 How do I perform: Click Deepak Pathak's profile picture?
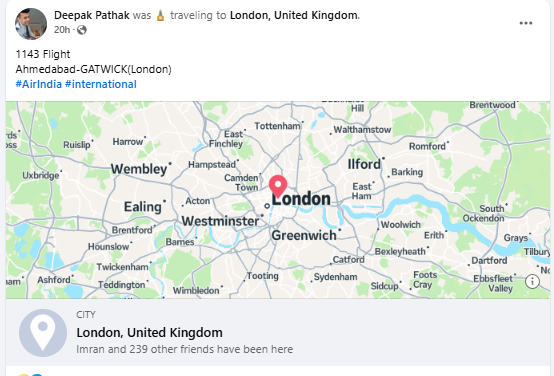(31, 24)
